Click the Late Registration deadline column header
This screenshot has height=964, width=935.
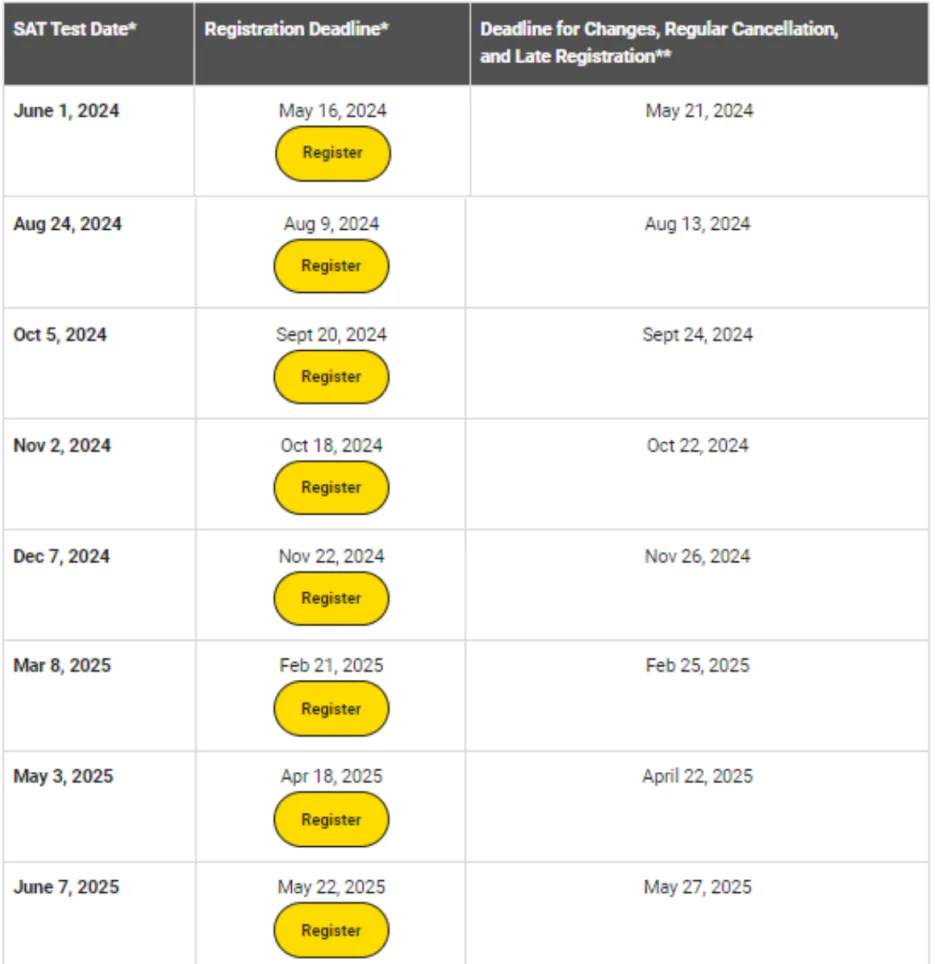click(659, 43)
